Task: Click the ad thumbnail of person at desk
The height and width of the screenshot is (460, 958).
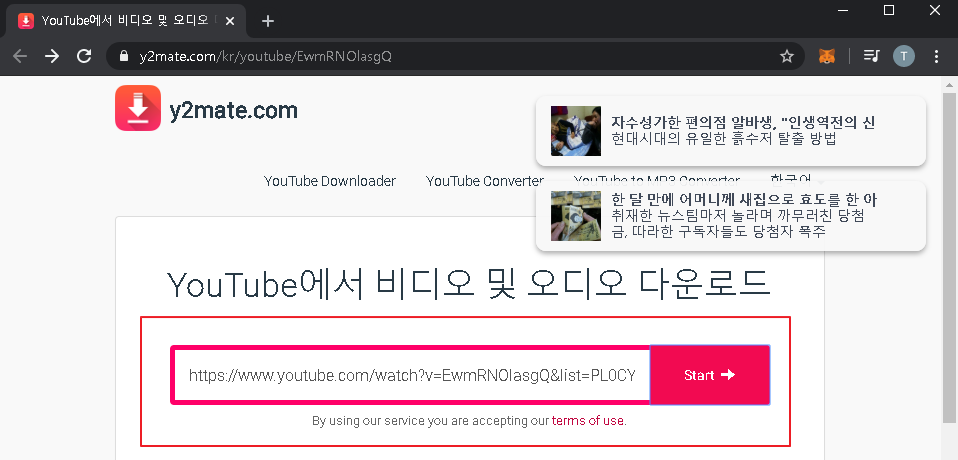Action: point(576,131)
